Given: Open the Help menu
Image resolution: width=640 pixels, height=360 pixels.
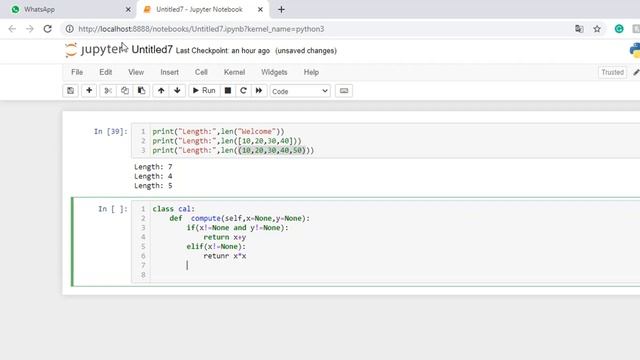Looking at the screenshot, I should (x=311, y=72).
